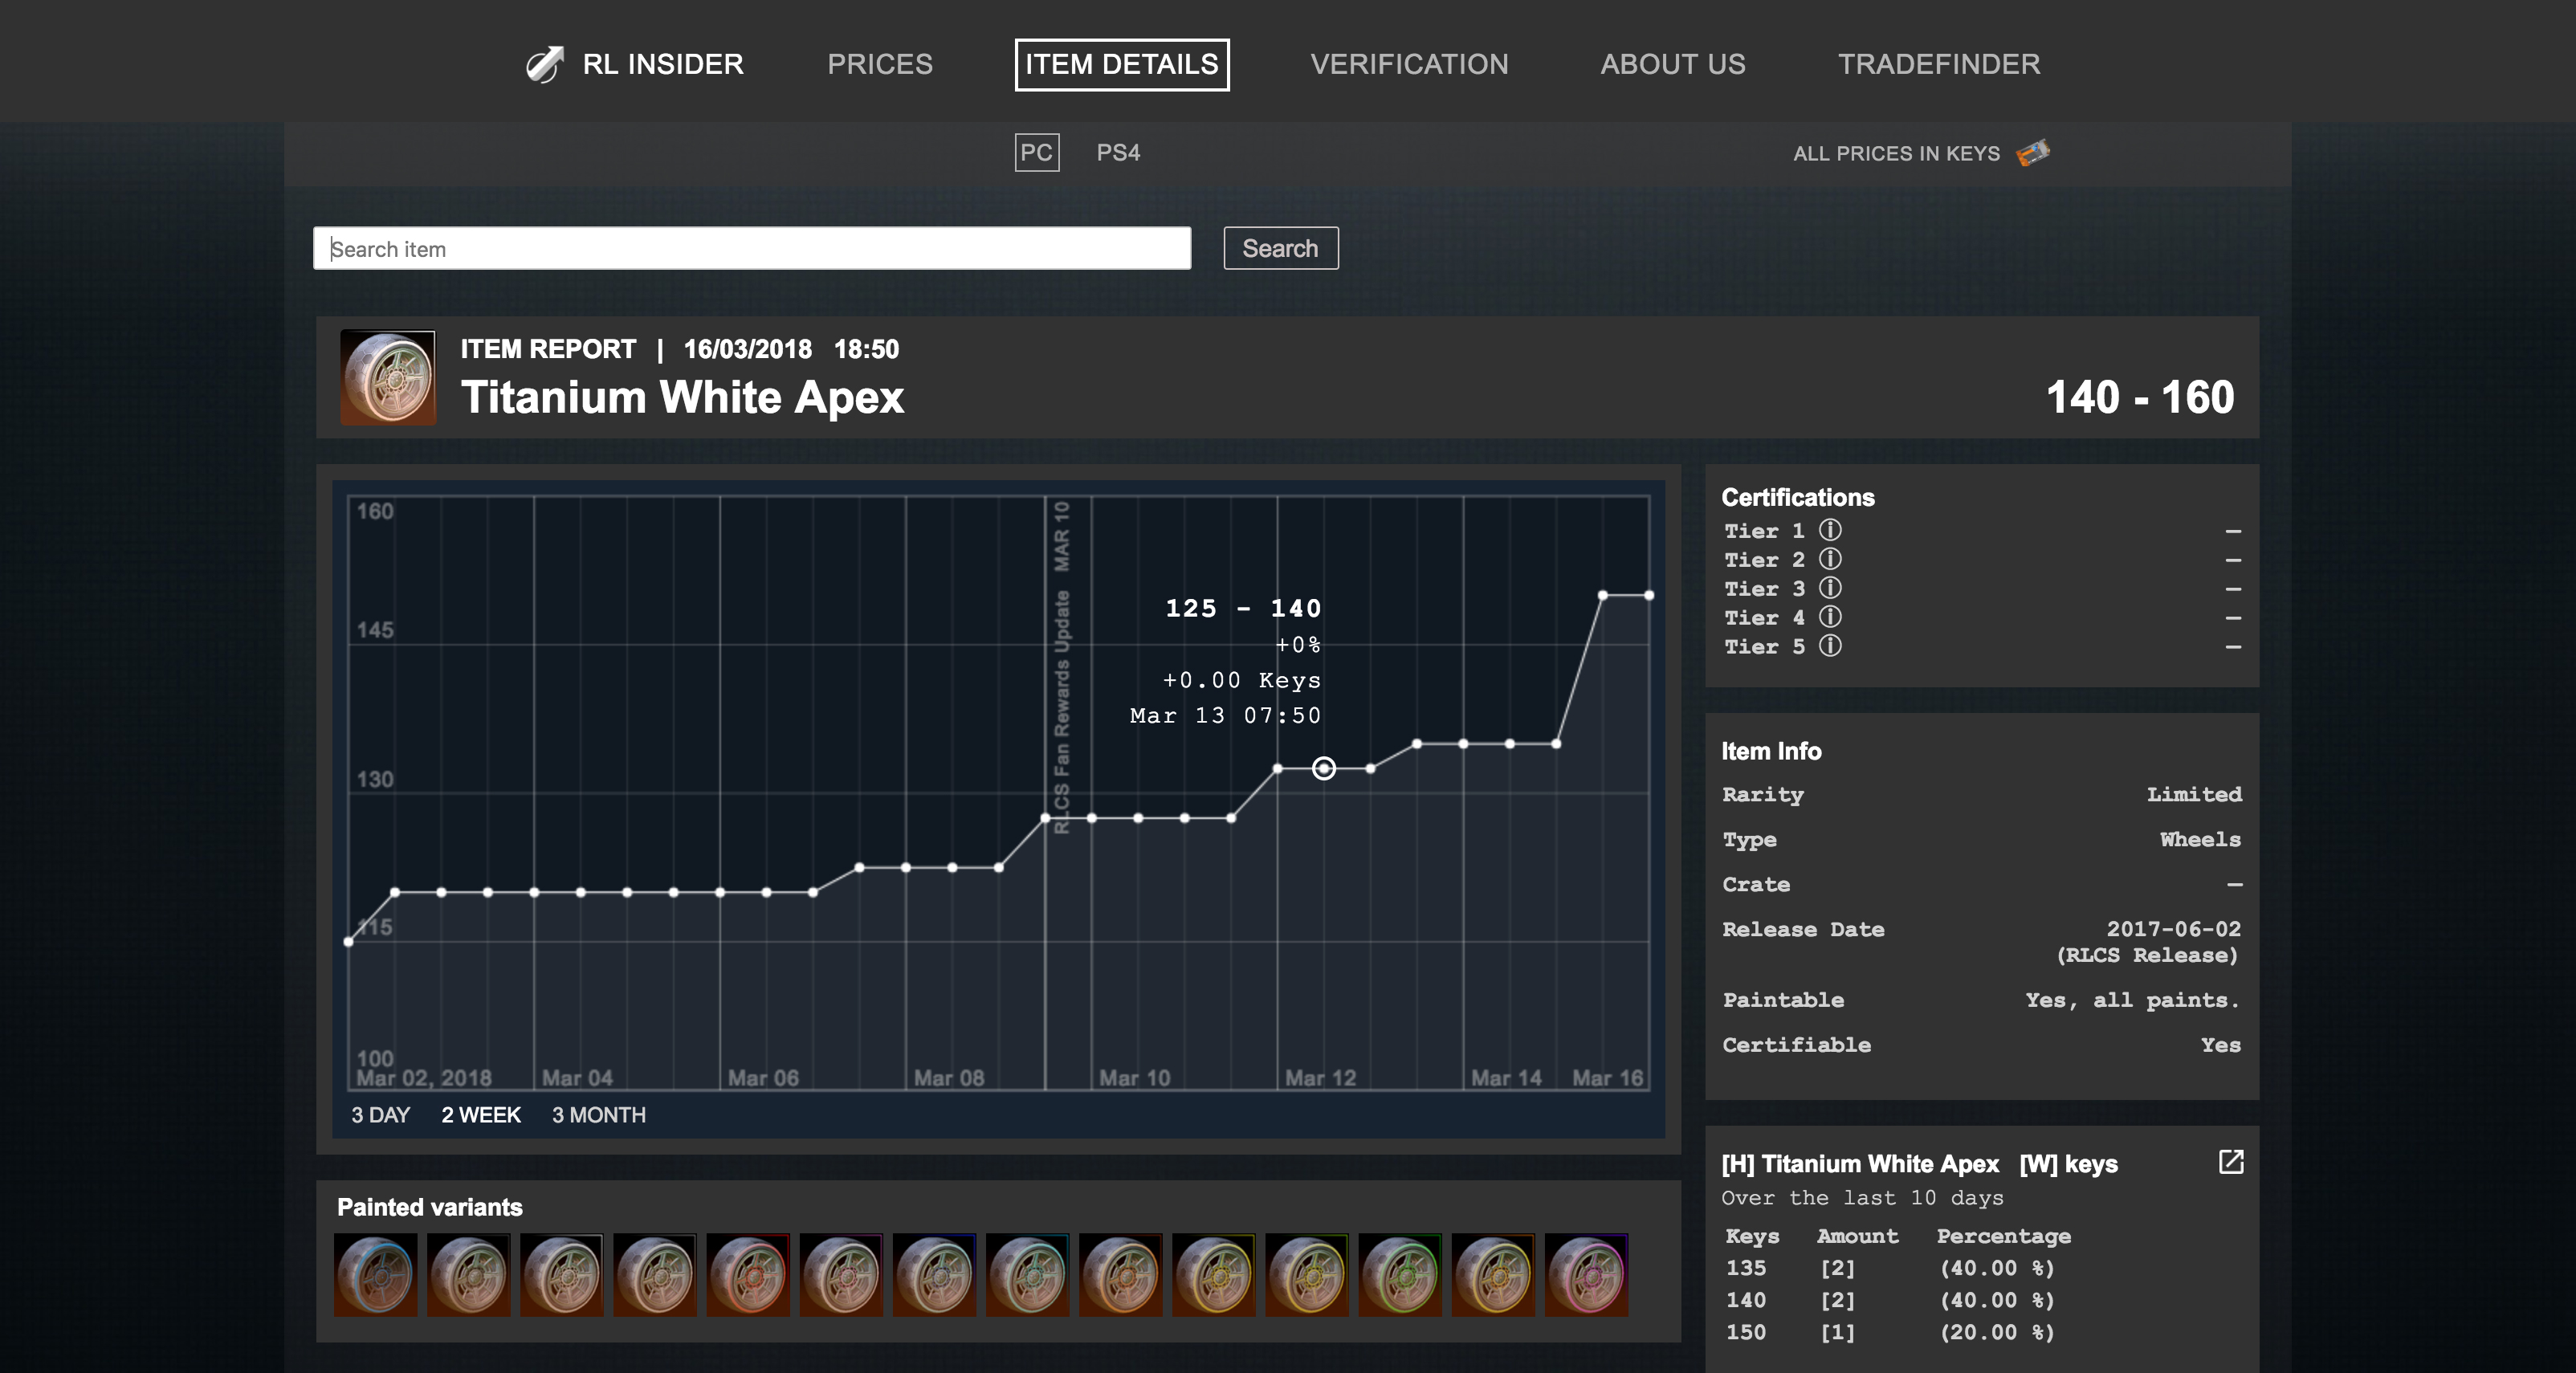Viewport: 2576px width, 1373px height.
Task: Click the RL Insider rocket logo icon
Action: click(545, 64)
